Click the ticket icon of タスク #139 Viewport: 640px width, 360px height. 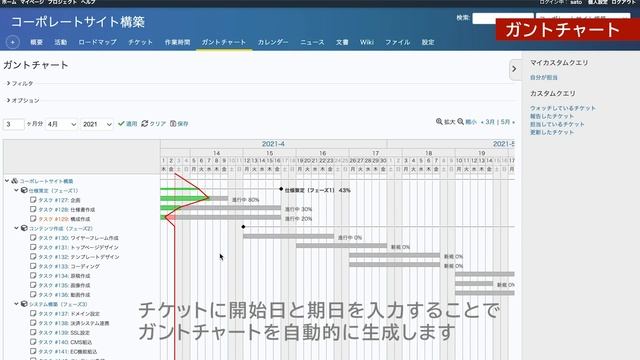pyautogui.click(x=33, y=332)
